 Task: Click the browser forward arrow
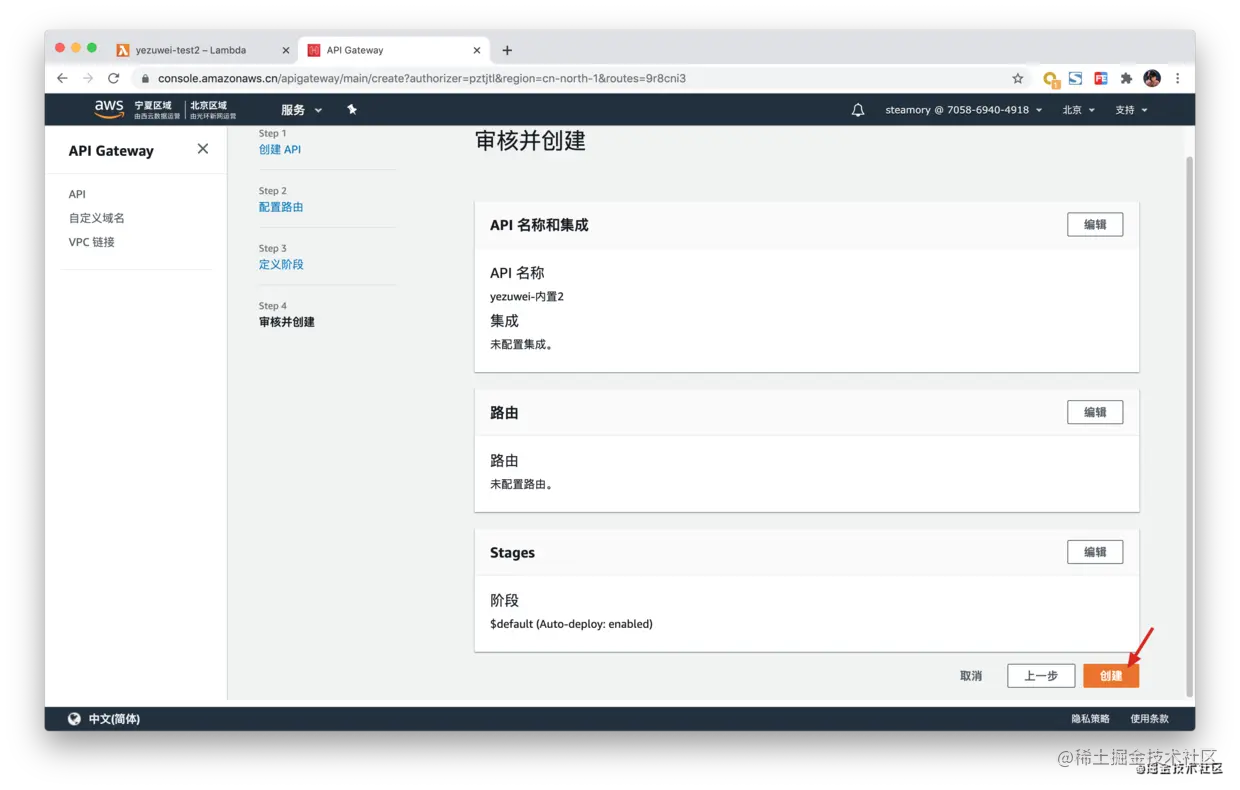(88, 78)
